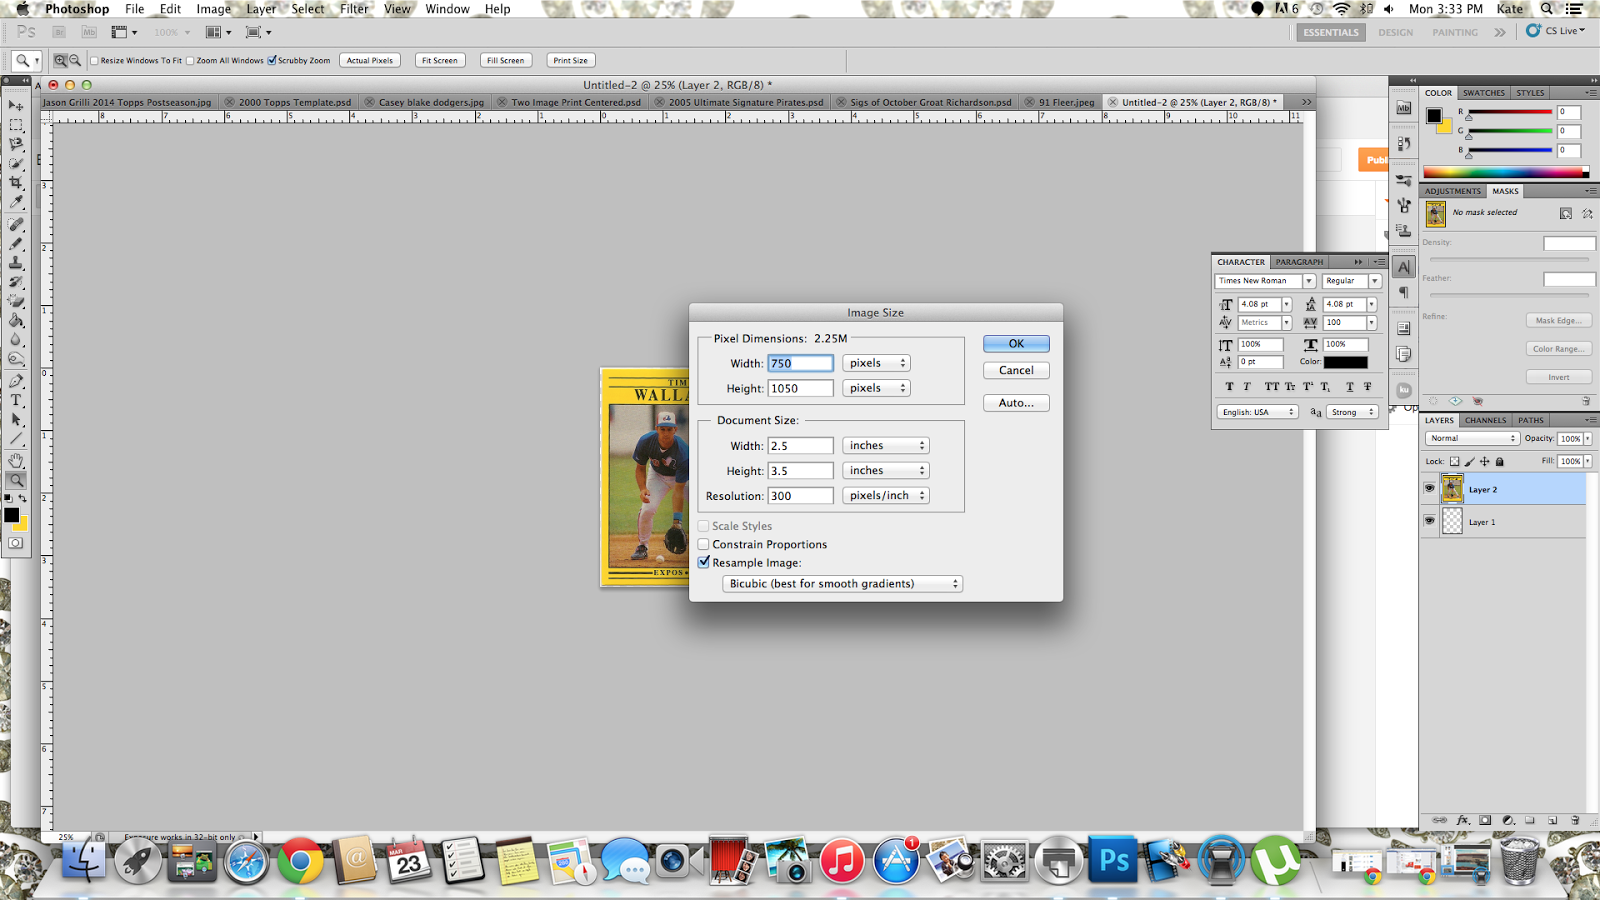Click Cancel in Image Size dialog
The height and width of the screenshot is (900, 1600).
pyautogui.click(x=1016, y=370)
